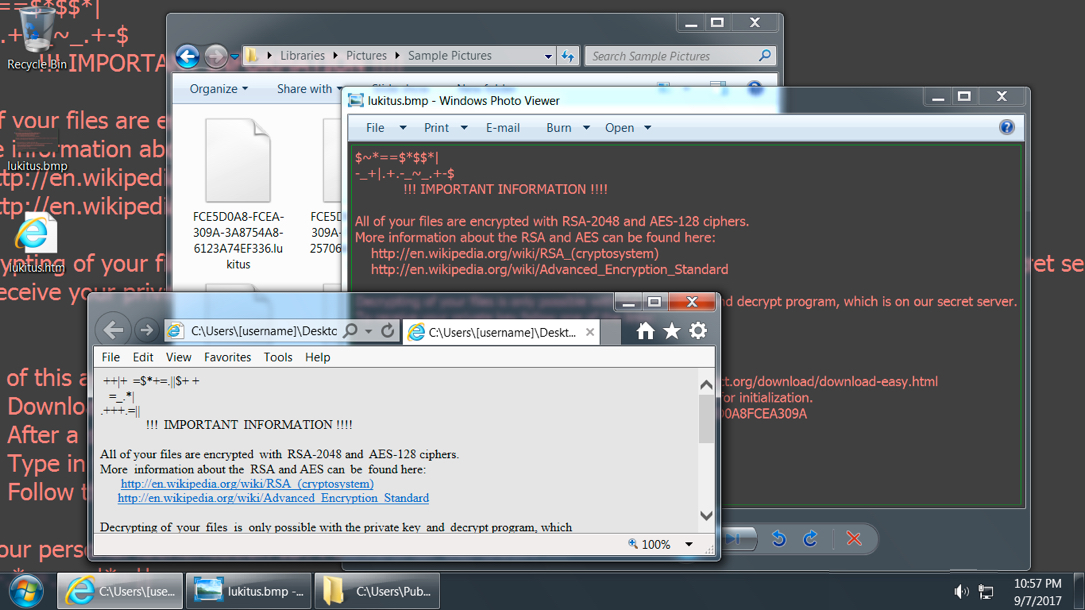
Task: Select the lukitus.bmp desktop file icon
Action: pyautogui.click(x=37, y=150)
